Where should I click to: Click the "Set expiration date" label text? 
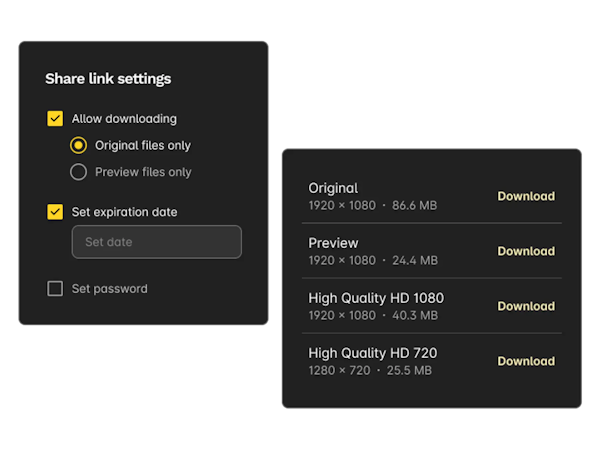(x=125, y=212)
